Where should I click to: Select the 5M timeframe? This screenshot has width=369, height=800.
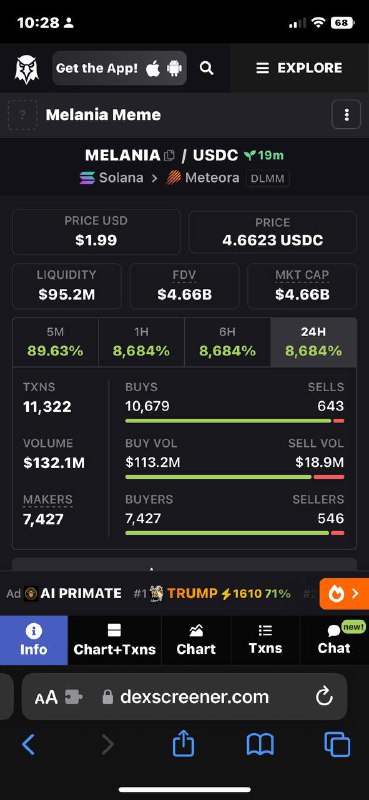(x=55, y=342)
